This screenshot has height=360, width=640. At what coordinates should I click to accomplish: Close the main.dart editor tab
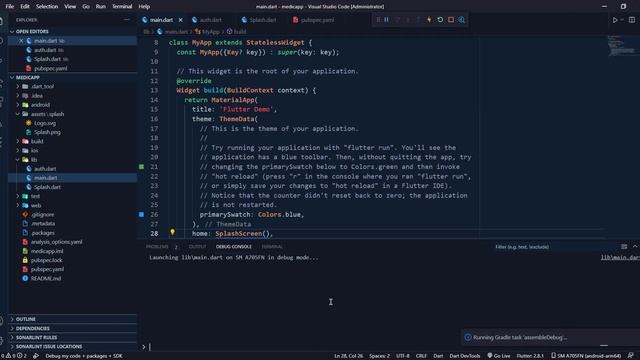click(180, 20)
